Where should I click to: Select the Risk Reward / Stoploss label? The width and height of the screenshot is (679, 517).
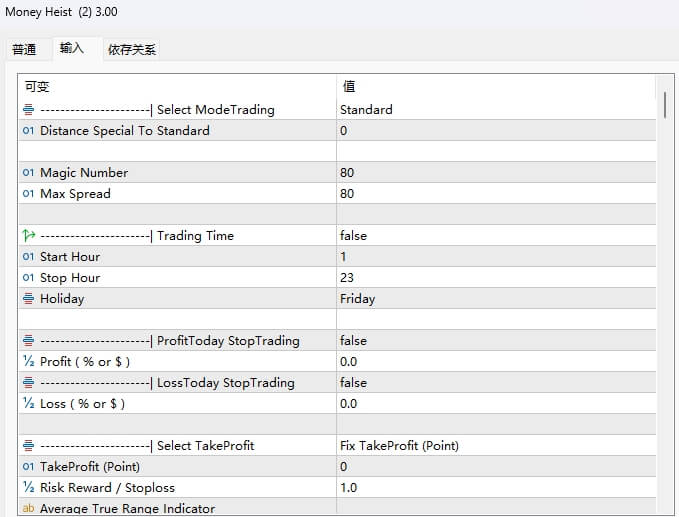coord(107,488)
